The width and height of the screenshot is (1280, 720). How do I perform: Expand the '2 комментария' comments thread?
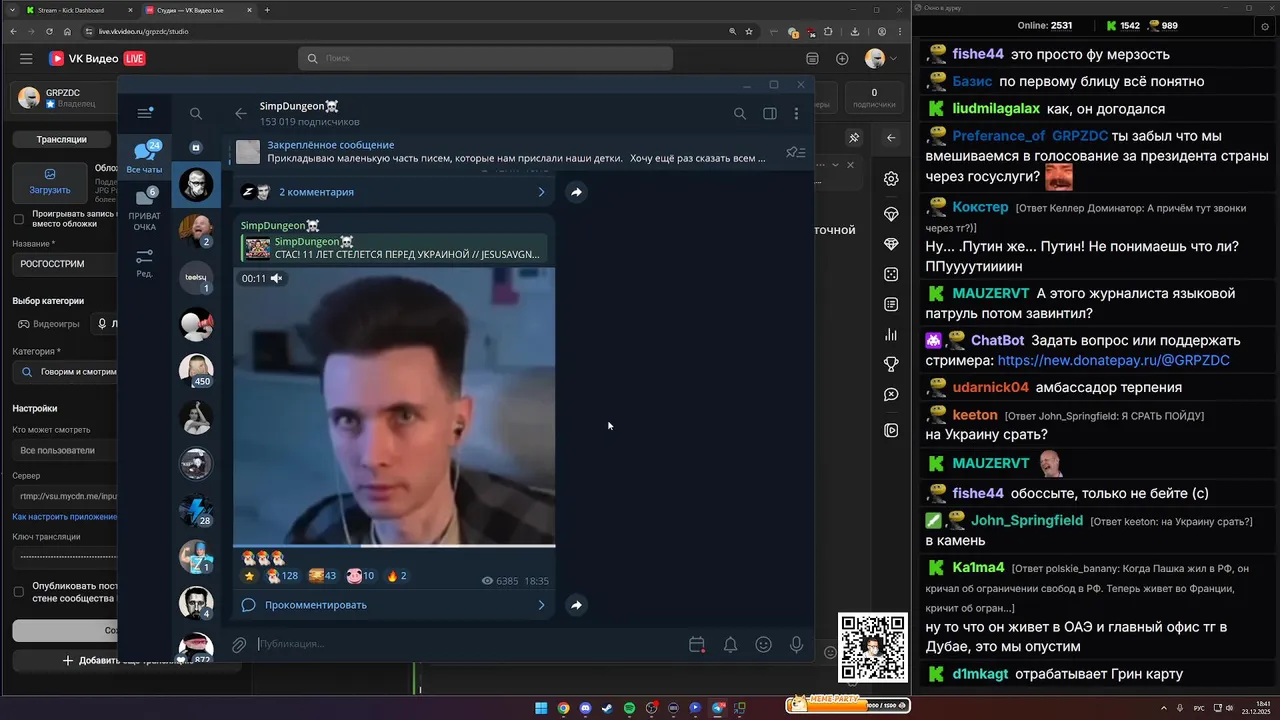(x=394, y=192)
